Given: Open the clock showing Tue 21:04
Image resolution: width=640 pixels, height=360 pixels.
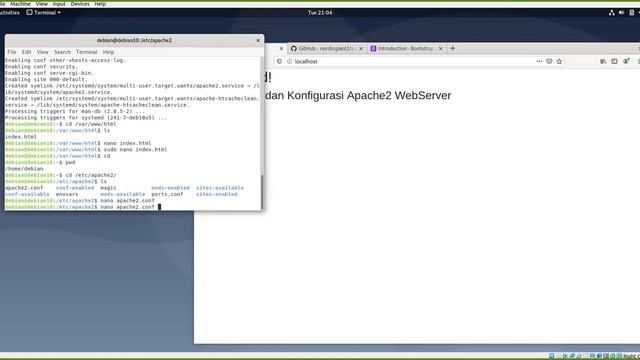Looking at the screenshot, I should [320, 13].
